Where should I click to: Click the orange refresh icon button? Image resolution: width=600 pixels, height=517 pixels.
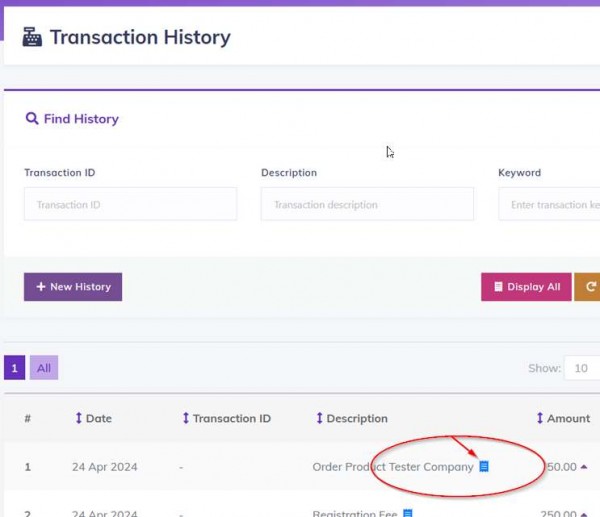click(587, 287)
